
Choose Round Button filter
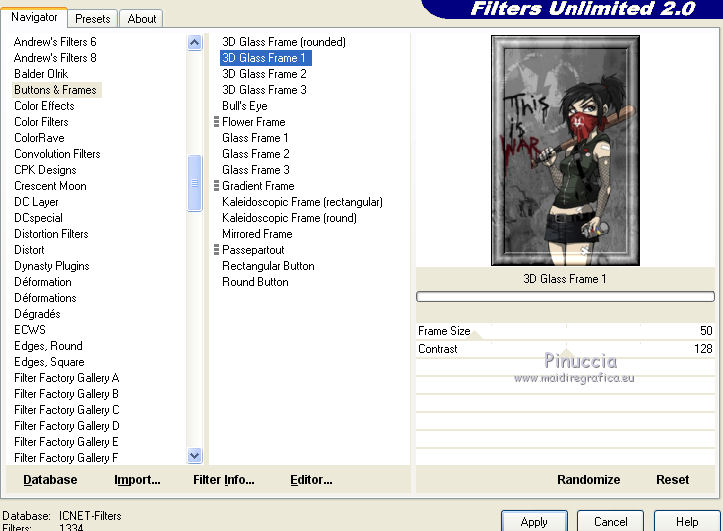pos(255,282)
